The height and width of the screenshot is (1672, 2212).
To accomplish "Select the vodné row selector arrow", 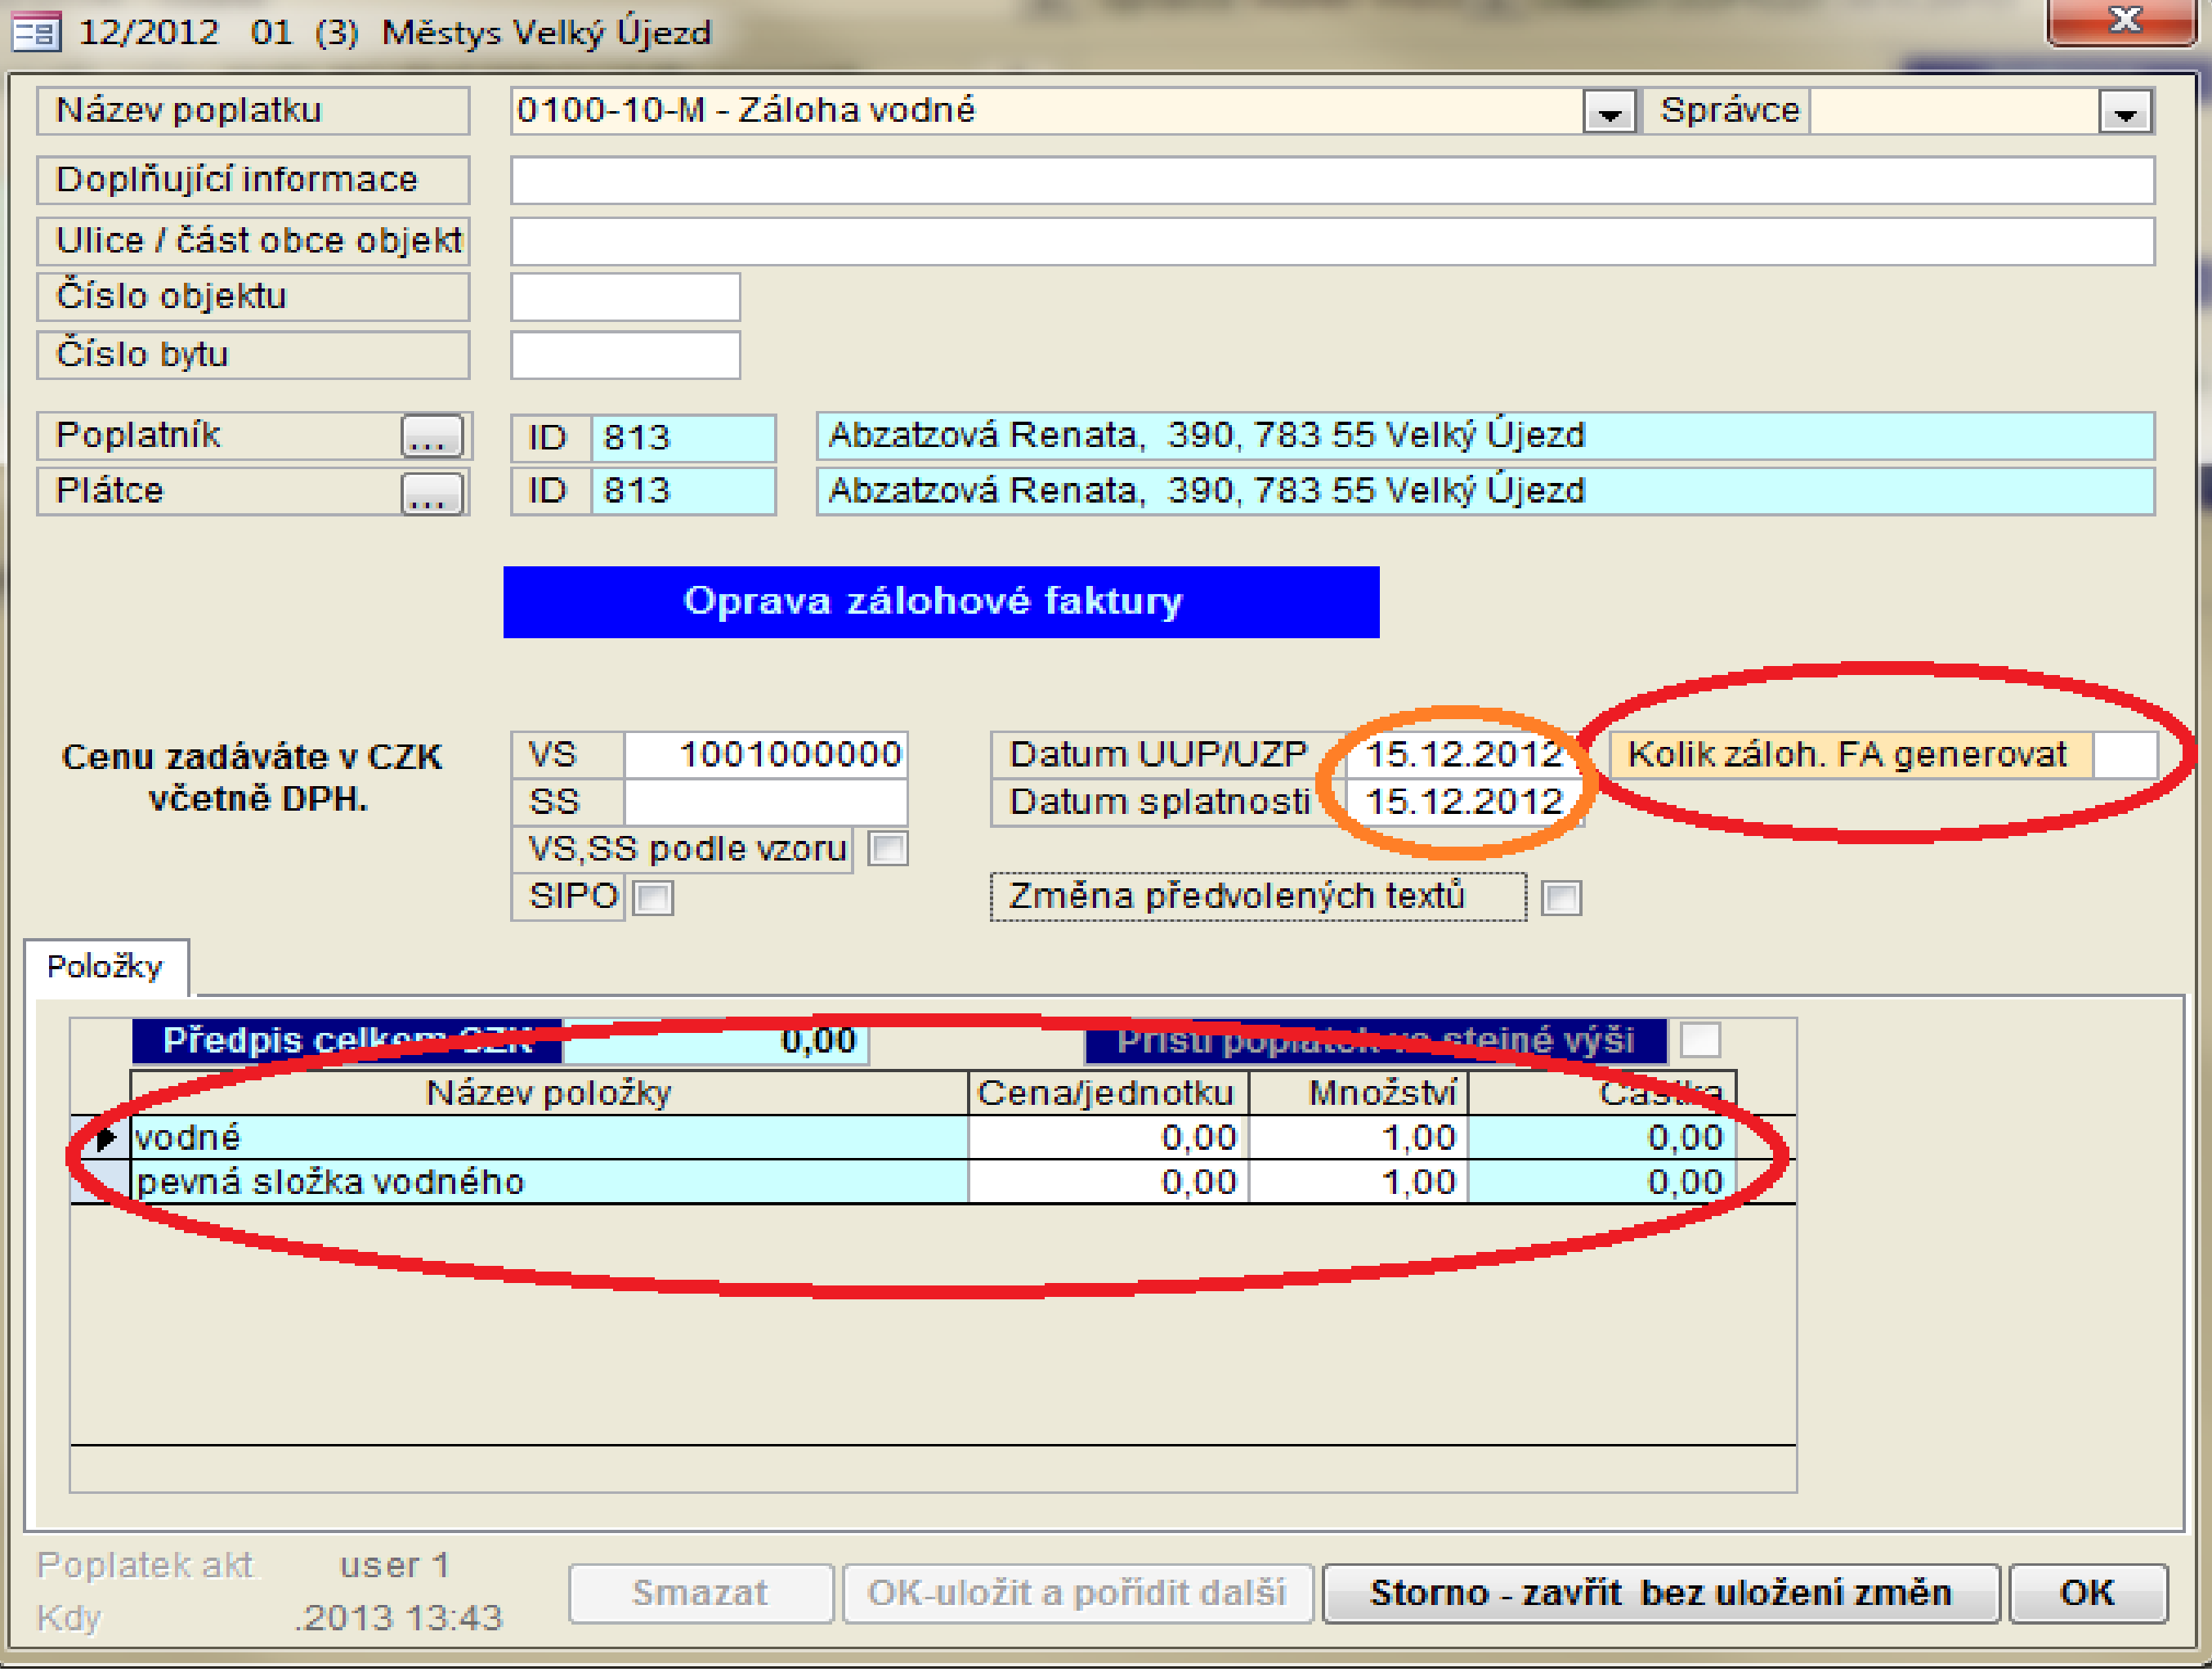I will click(x=101, y=1139).
